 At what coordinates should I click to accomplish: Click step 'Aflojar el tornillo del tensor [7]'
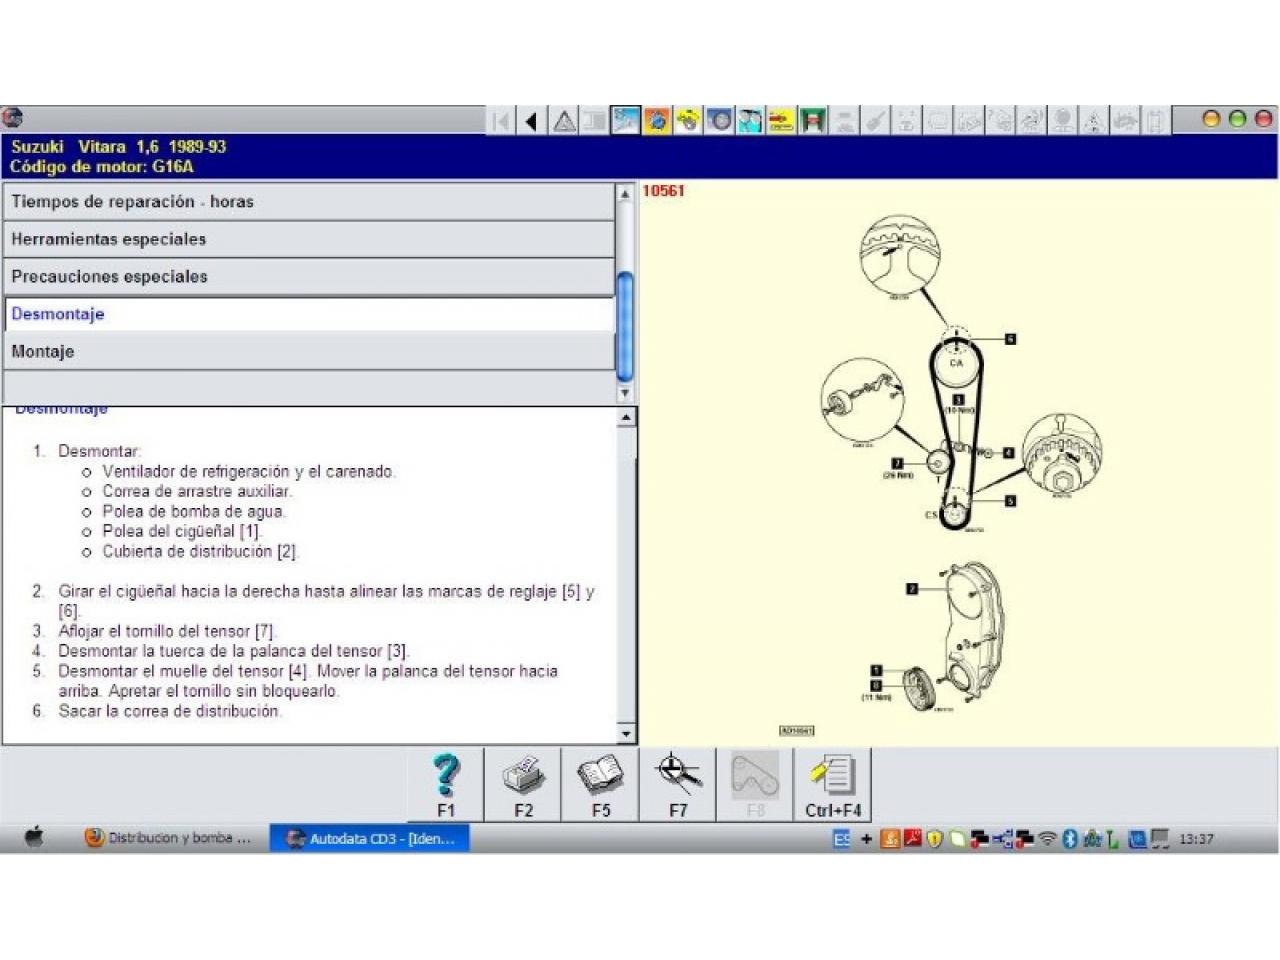[167, 631]
